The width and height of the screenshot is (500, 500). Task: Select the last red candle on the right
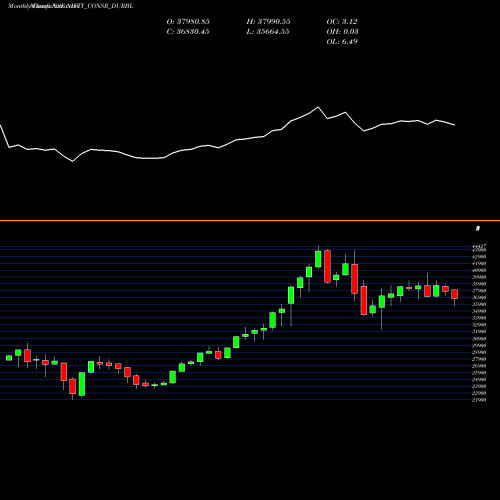[454, 294]
